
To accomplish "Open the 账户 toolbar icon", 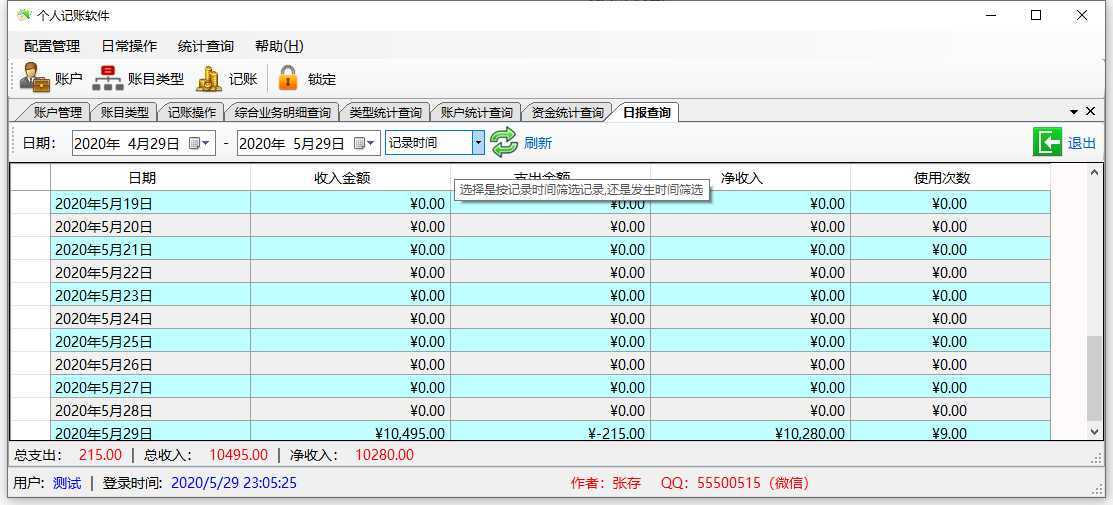I will [34, 78].
